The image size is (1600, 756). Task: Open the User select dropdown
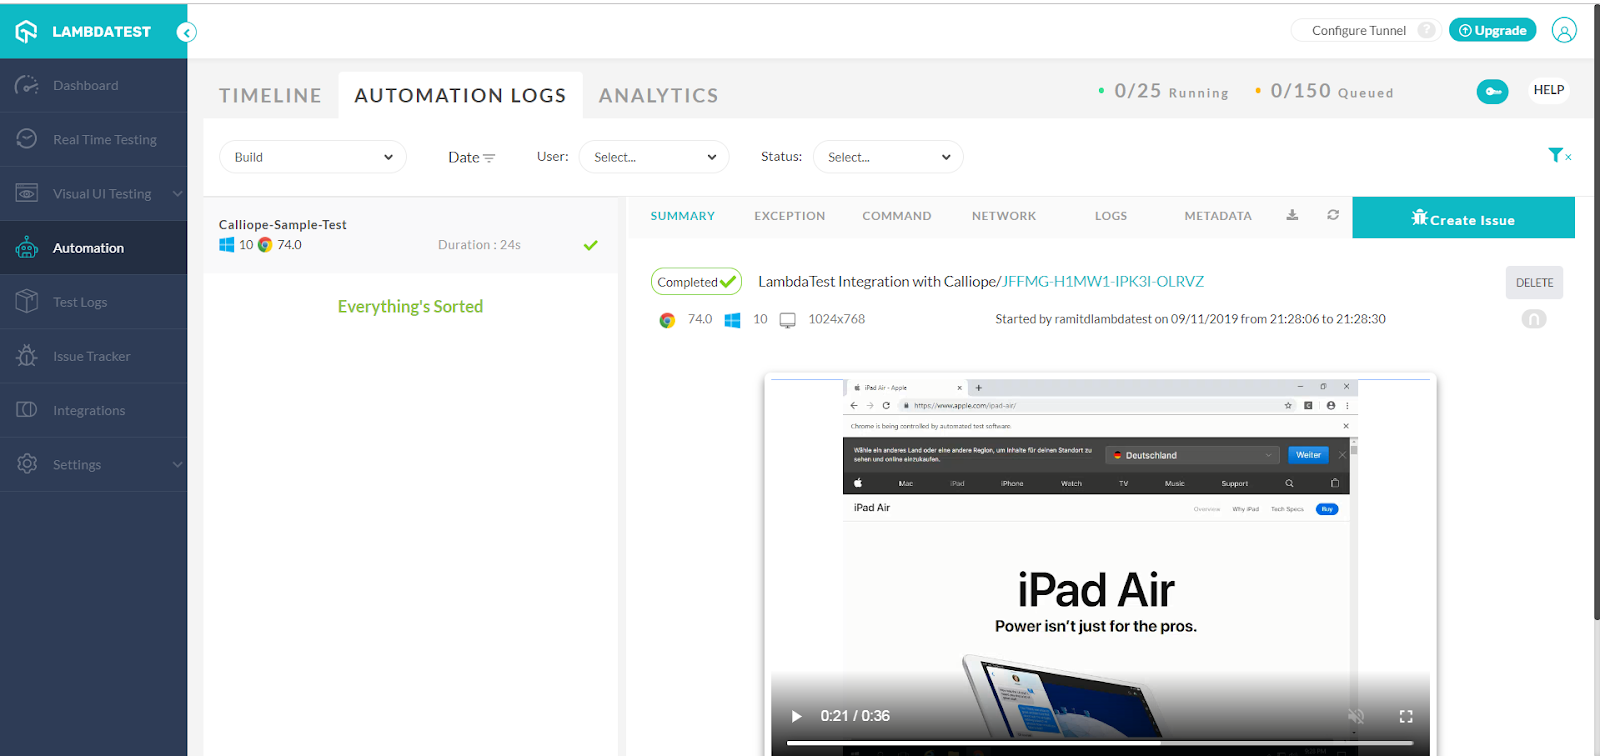654,157
